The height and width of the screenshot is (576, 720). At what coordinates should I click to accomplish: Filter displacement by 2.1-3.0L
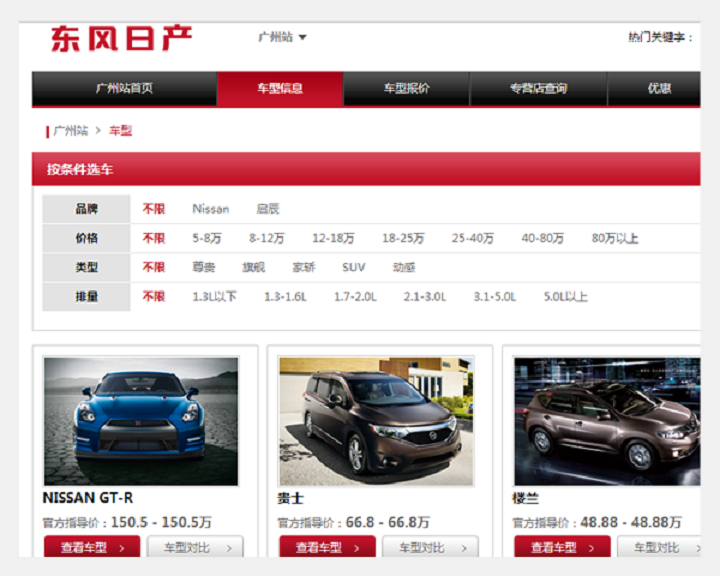tap(425, 297)
